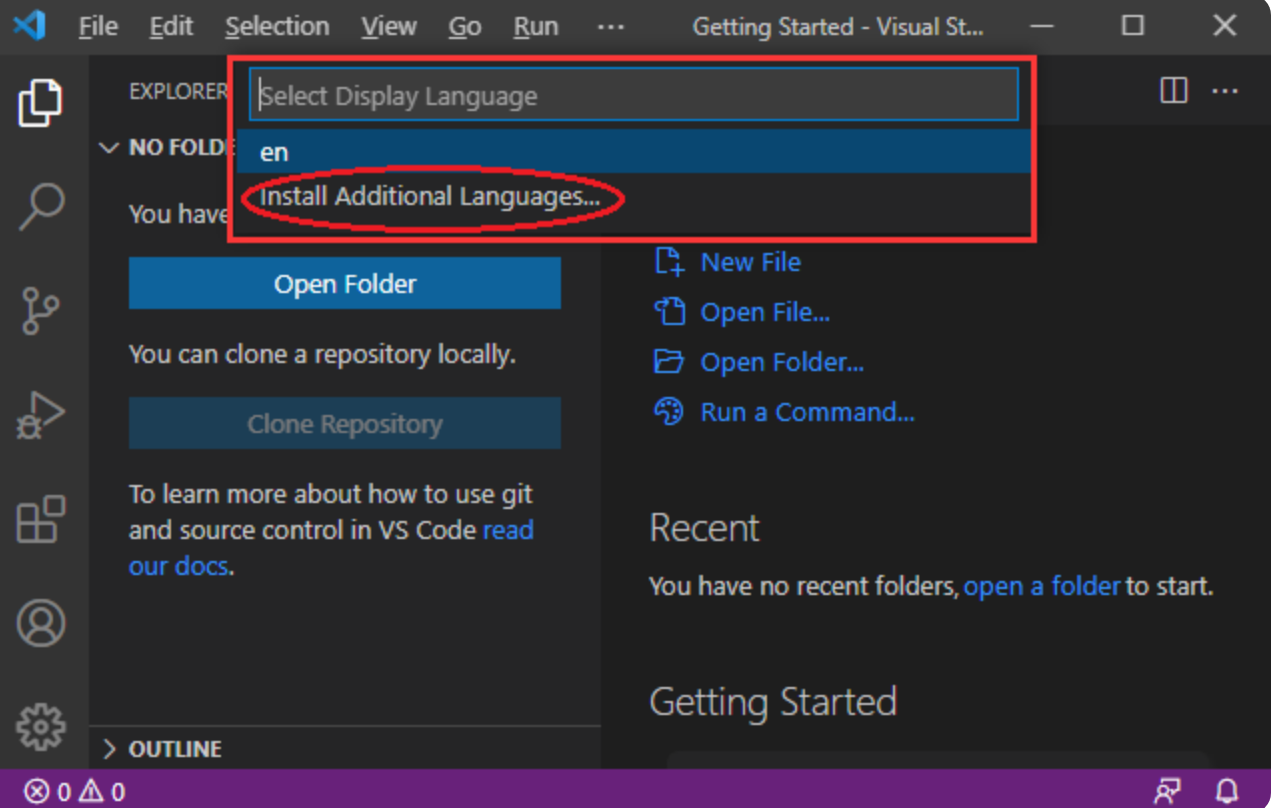Open the Explorer view in activity bar

[x=40, y=103]
